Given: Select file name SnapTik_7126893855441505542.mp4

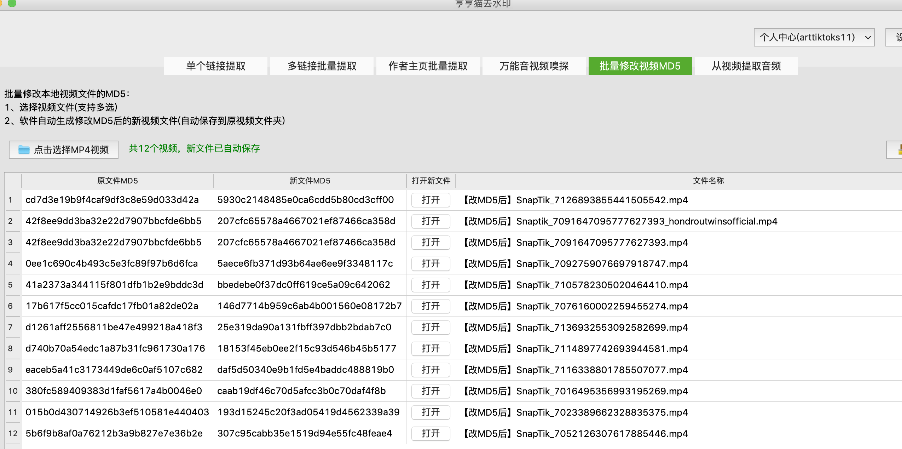Looking at the screenshot, I should pyautogui.click(x=602, y=200).
